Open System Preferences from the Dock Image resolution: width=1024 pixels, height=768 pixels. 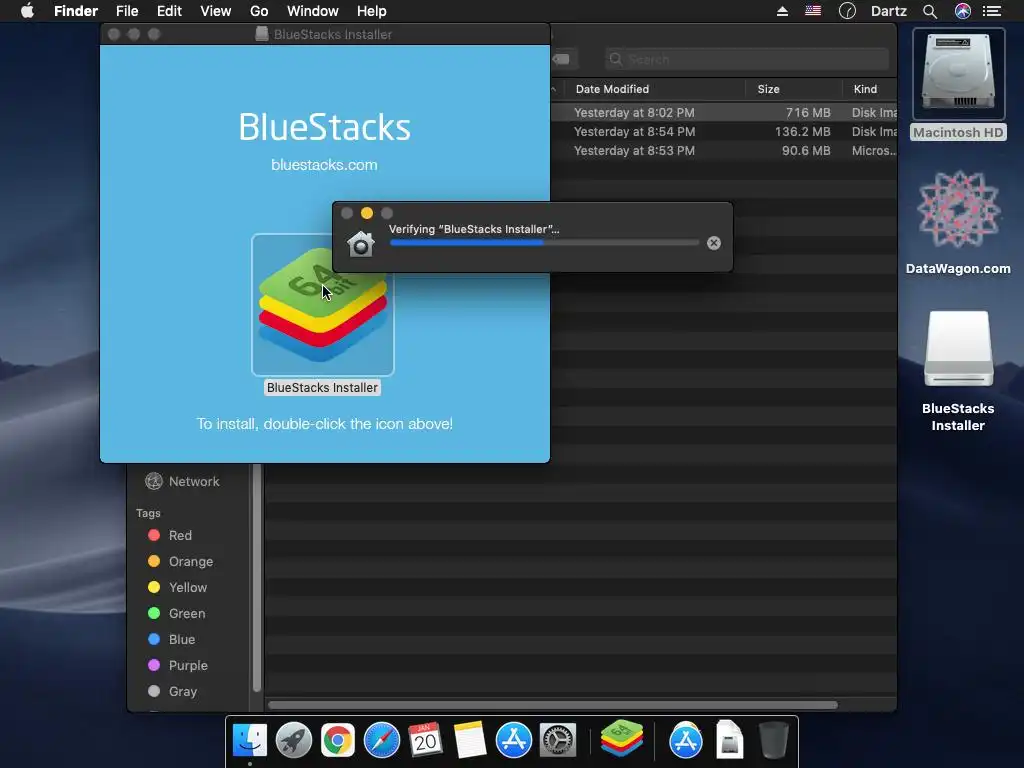pyautogui.click(x=558, y=741)
